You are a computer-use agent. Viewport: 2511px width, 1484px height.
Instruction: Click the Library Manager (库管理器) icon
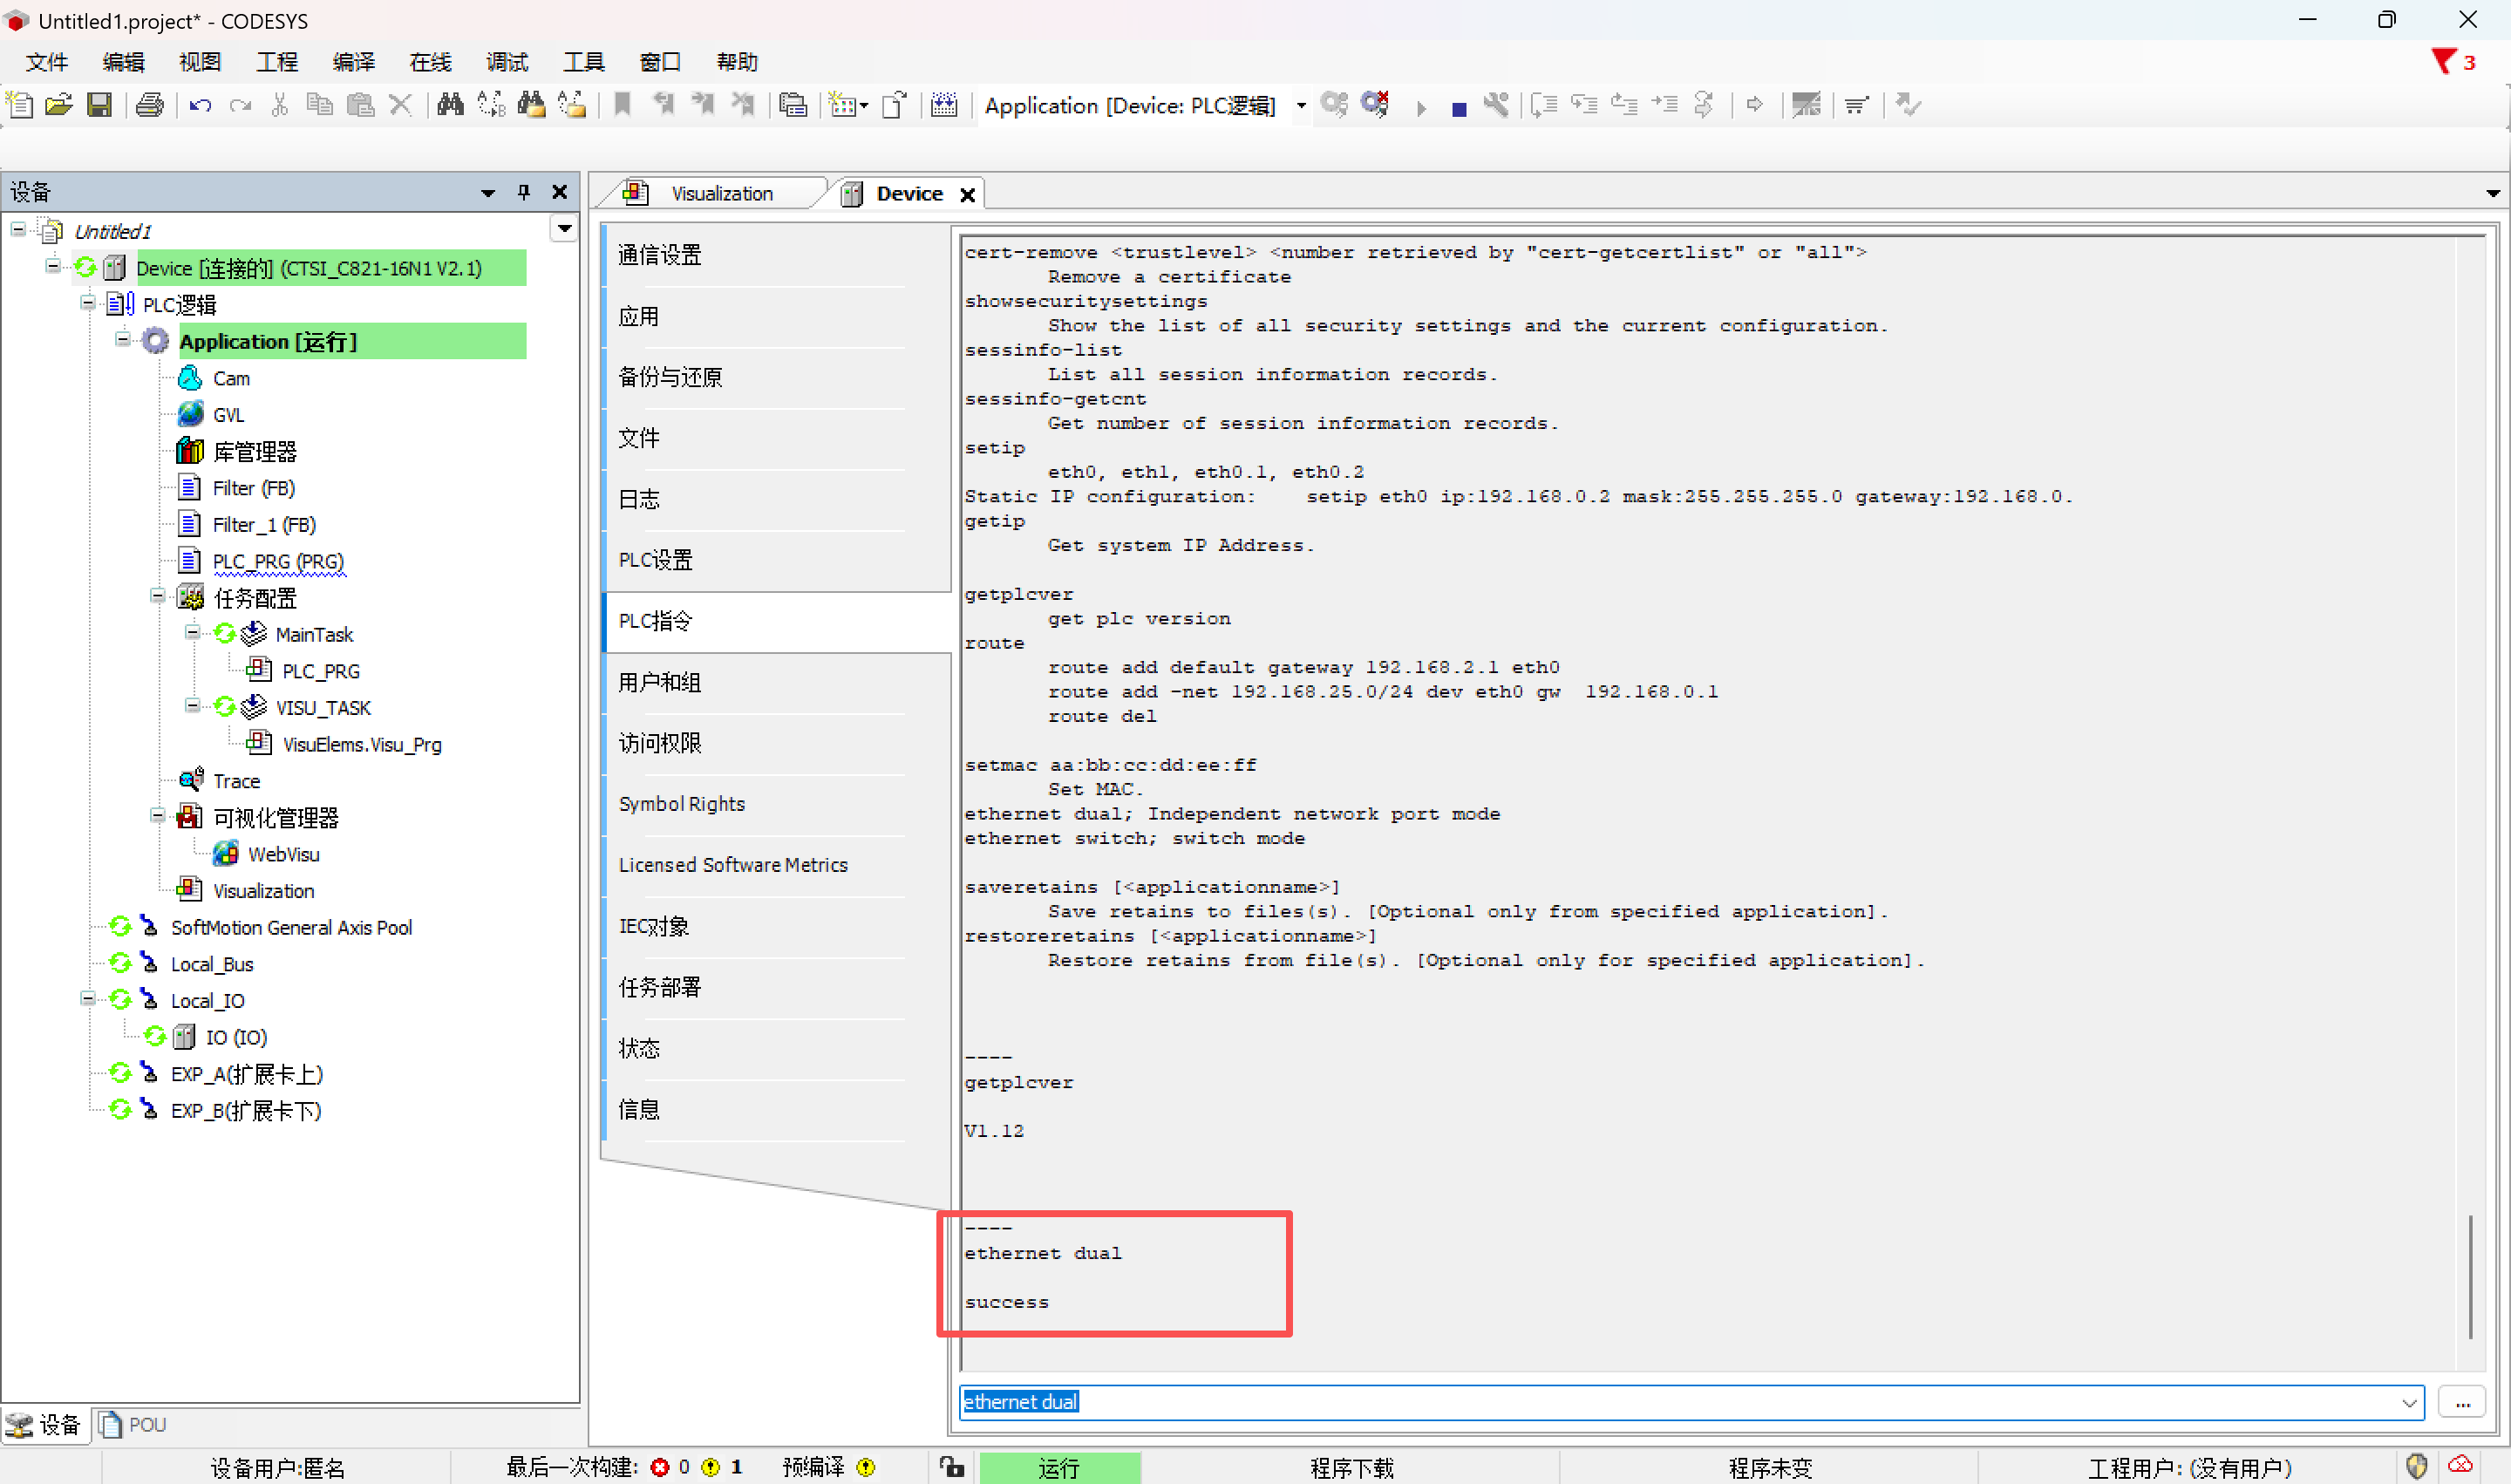[x=190, y=451]
